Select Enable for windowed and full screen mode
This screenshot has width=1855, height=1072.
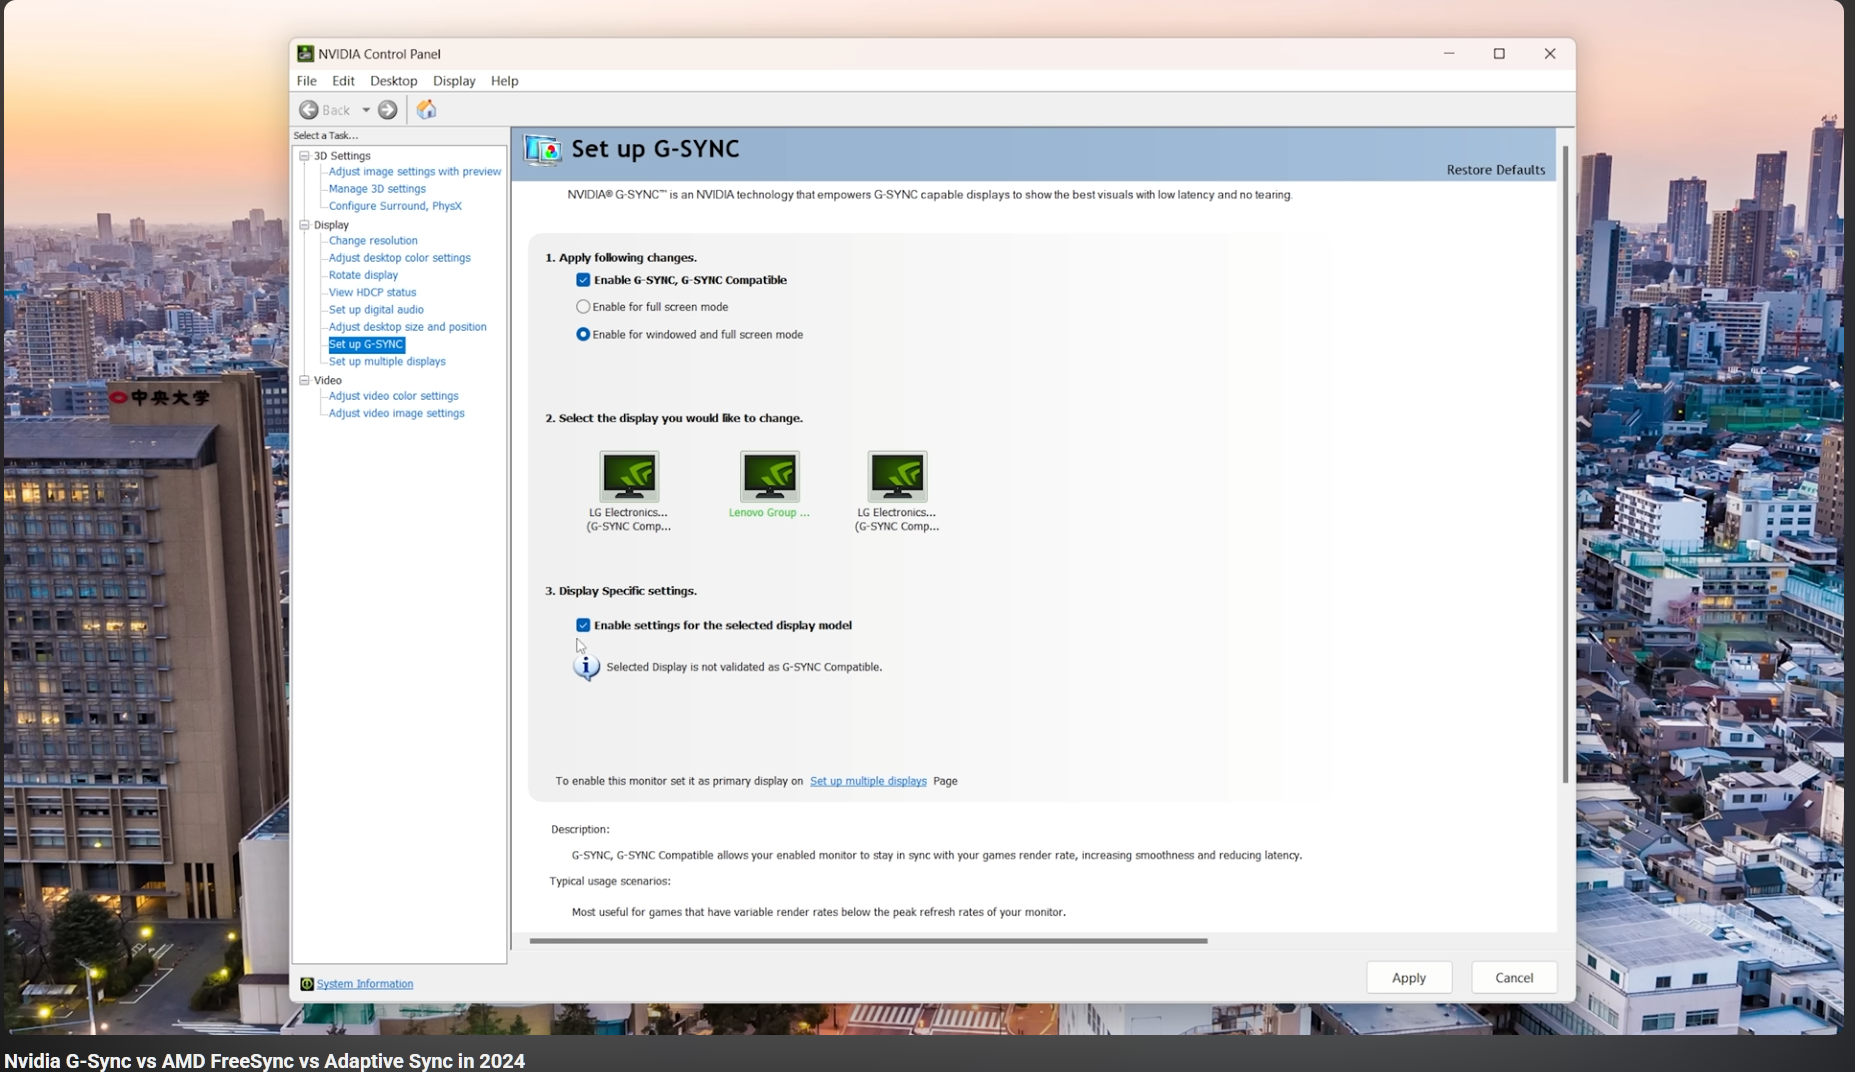[583, 334]
